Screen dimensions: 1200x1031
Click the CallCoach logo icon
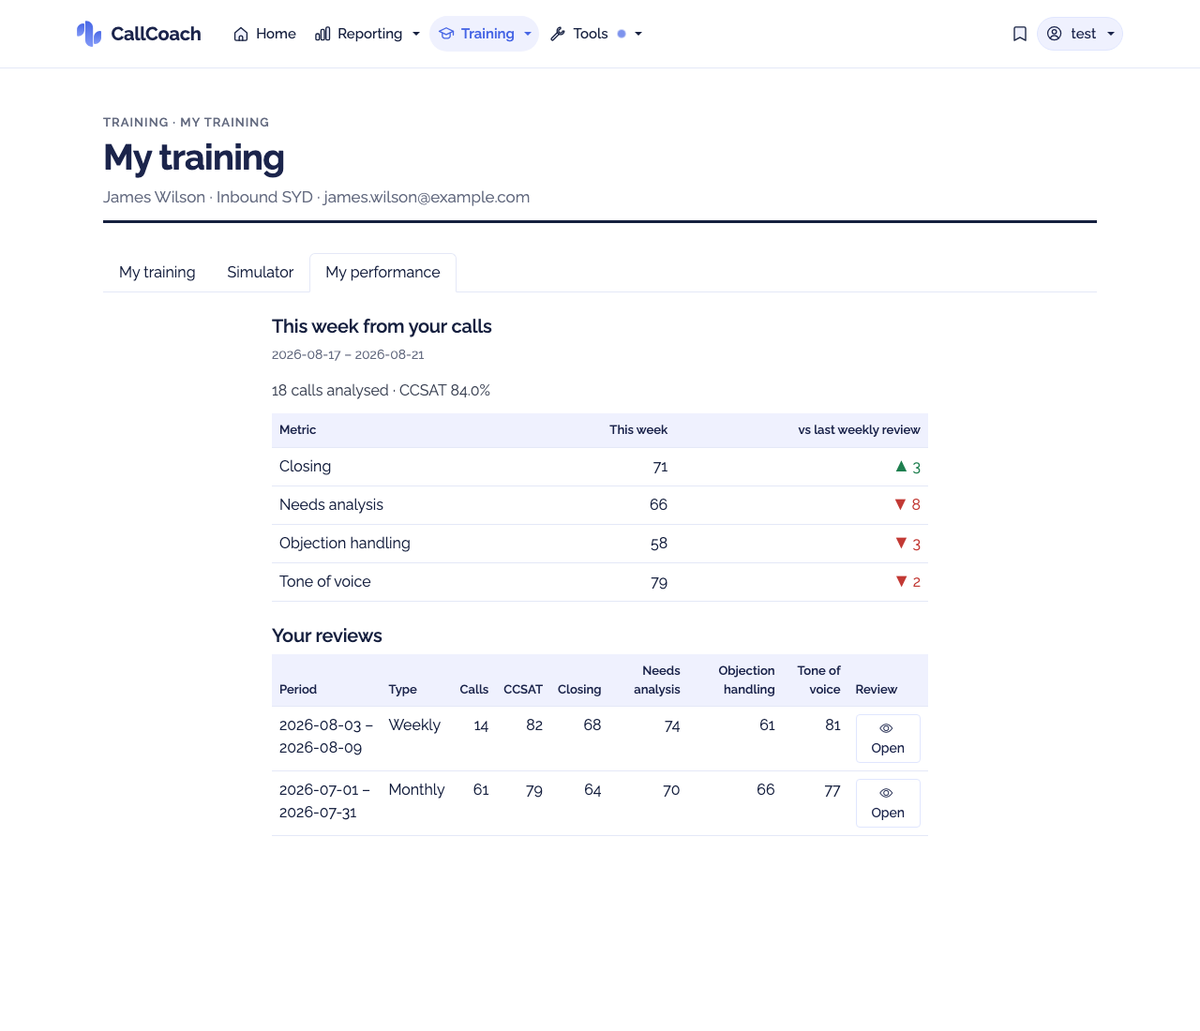pos(89,34)
